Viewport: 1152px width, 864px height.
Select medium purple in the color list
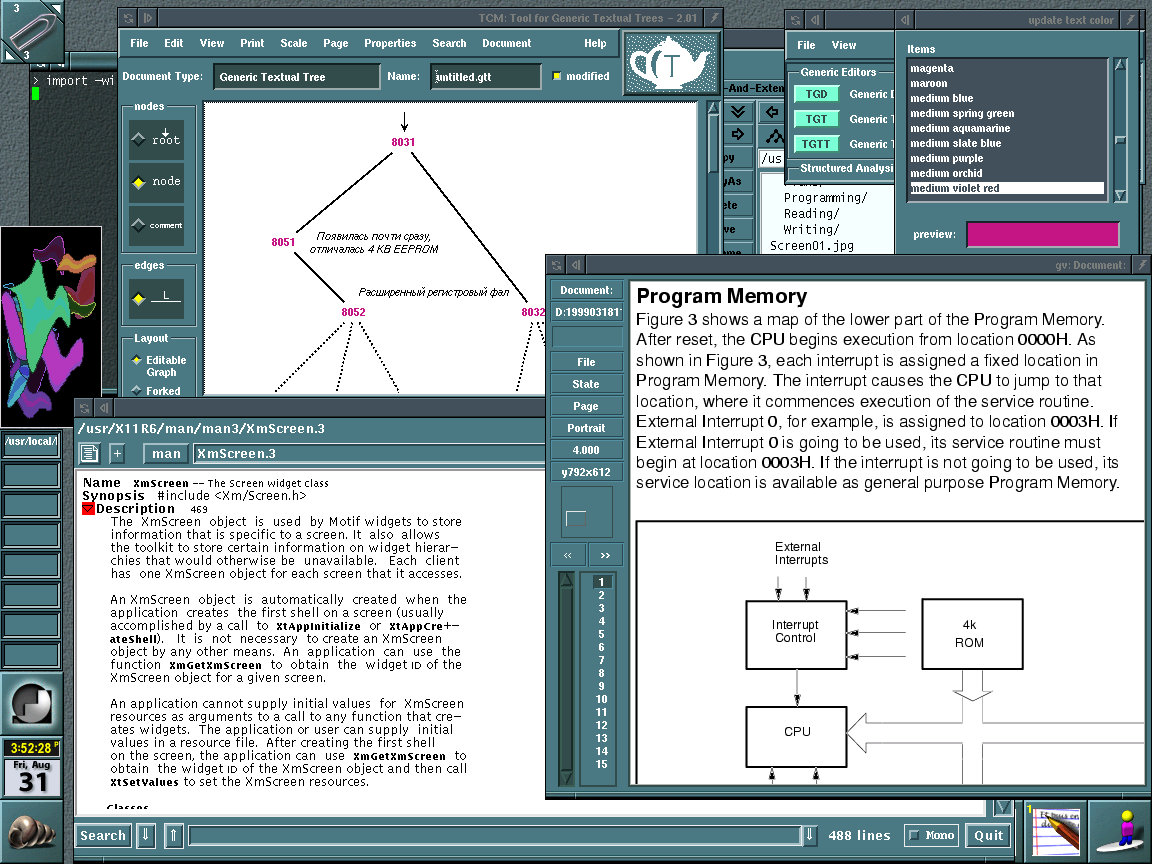click(1007, 158)
